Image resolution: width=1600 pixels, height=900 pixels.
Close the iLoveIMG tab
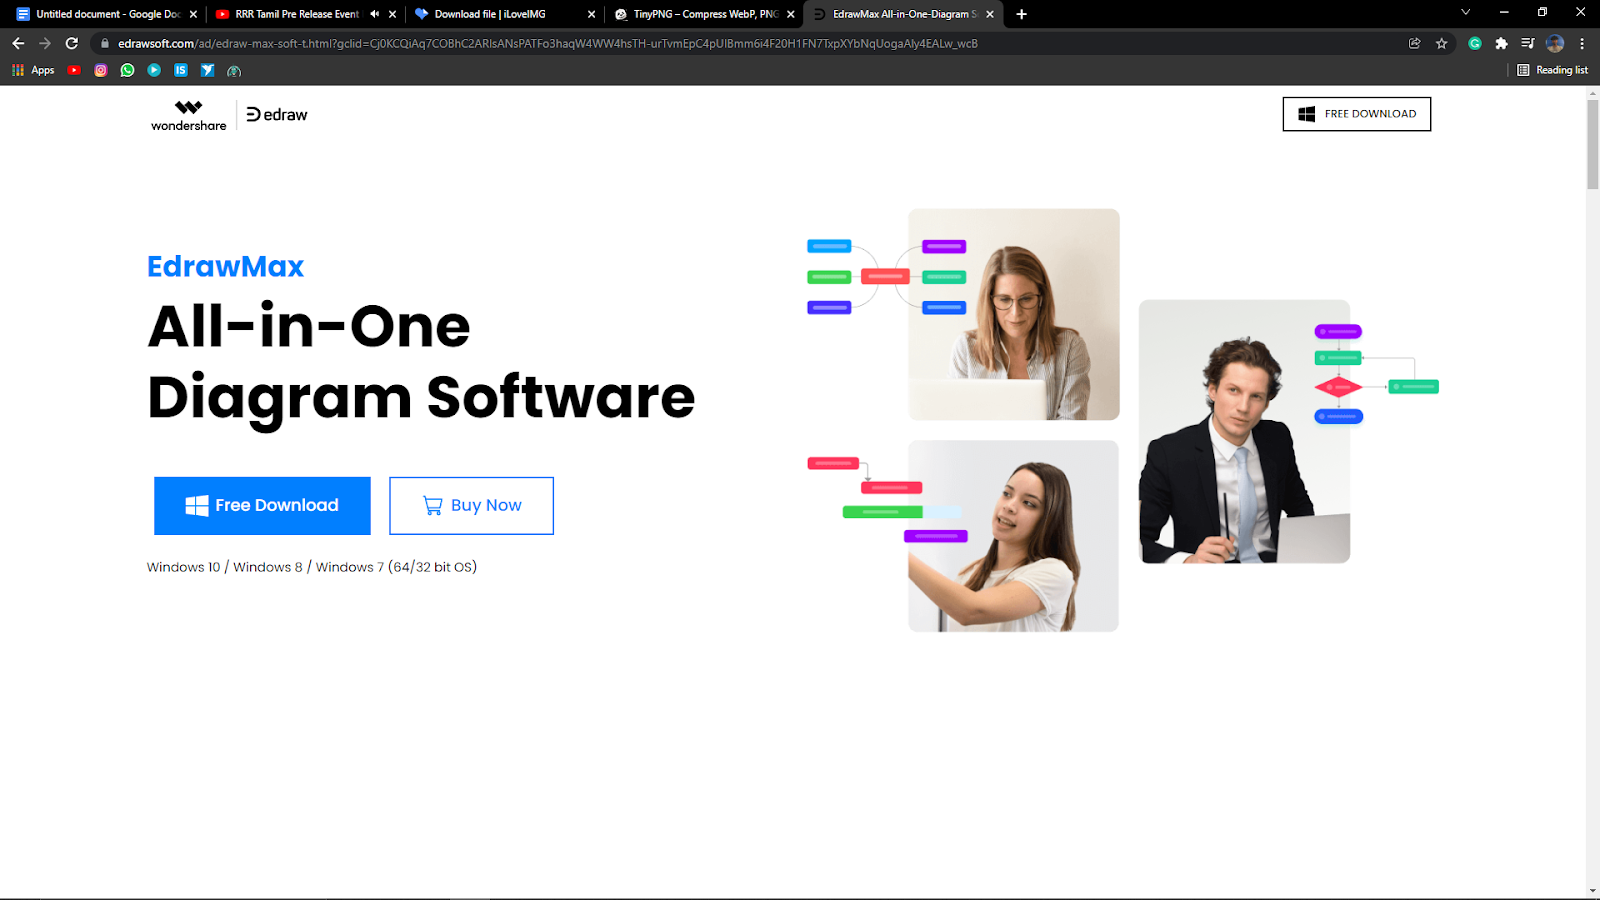(x=591, y=14)
